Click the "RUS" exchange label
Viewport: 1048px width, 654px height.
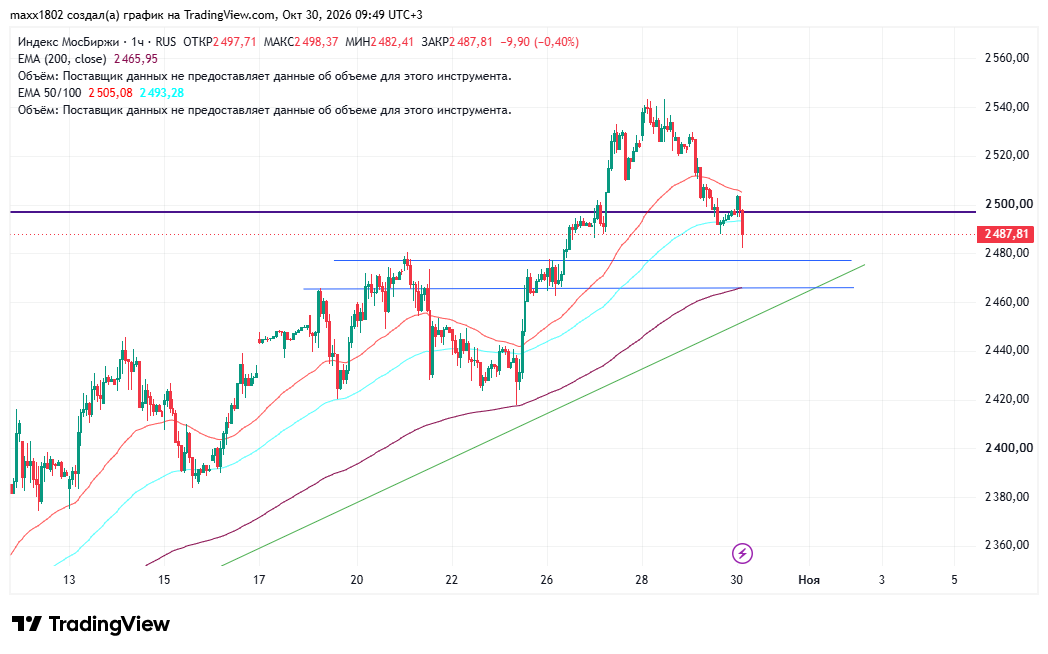click(165, 41)
